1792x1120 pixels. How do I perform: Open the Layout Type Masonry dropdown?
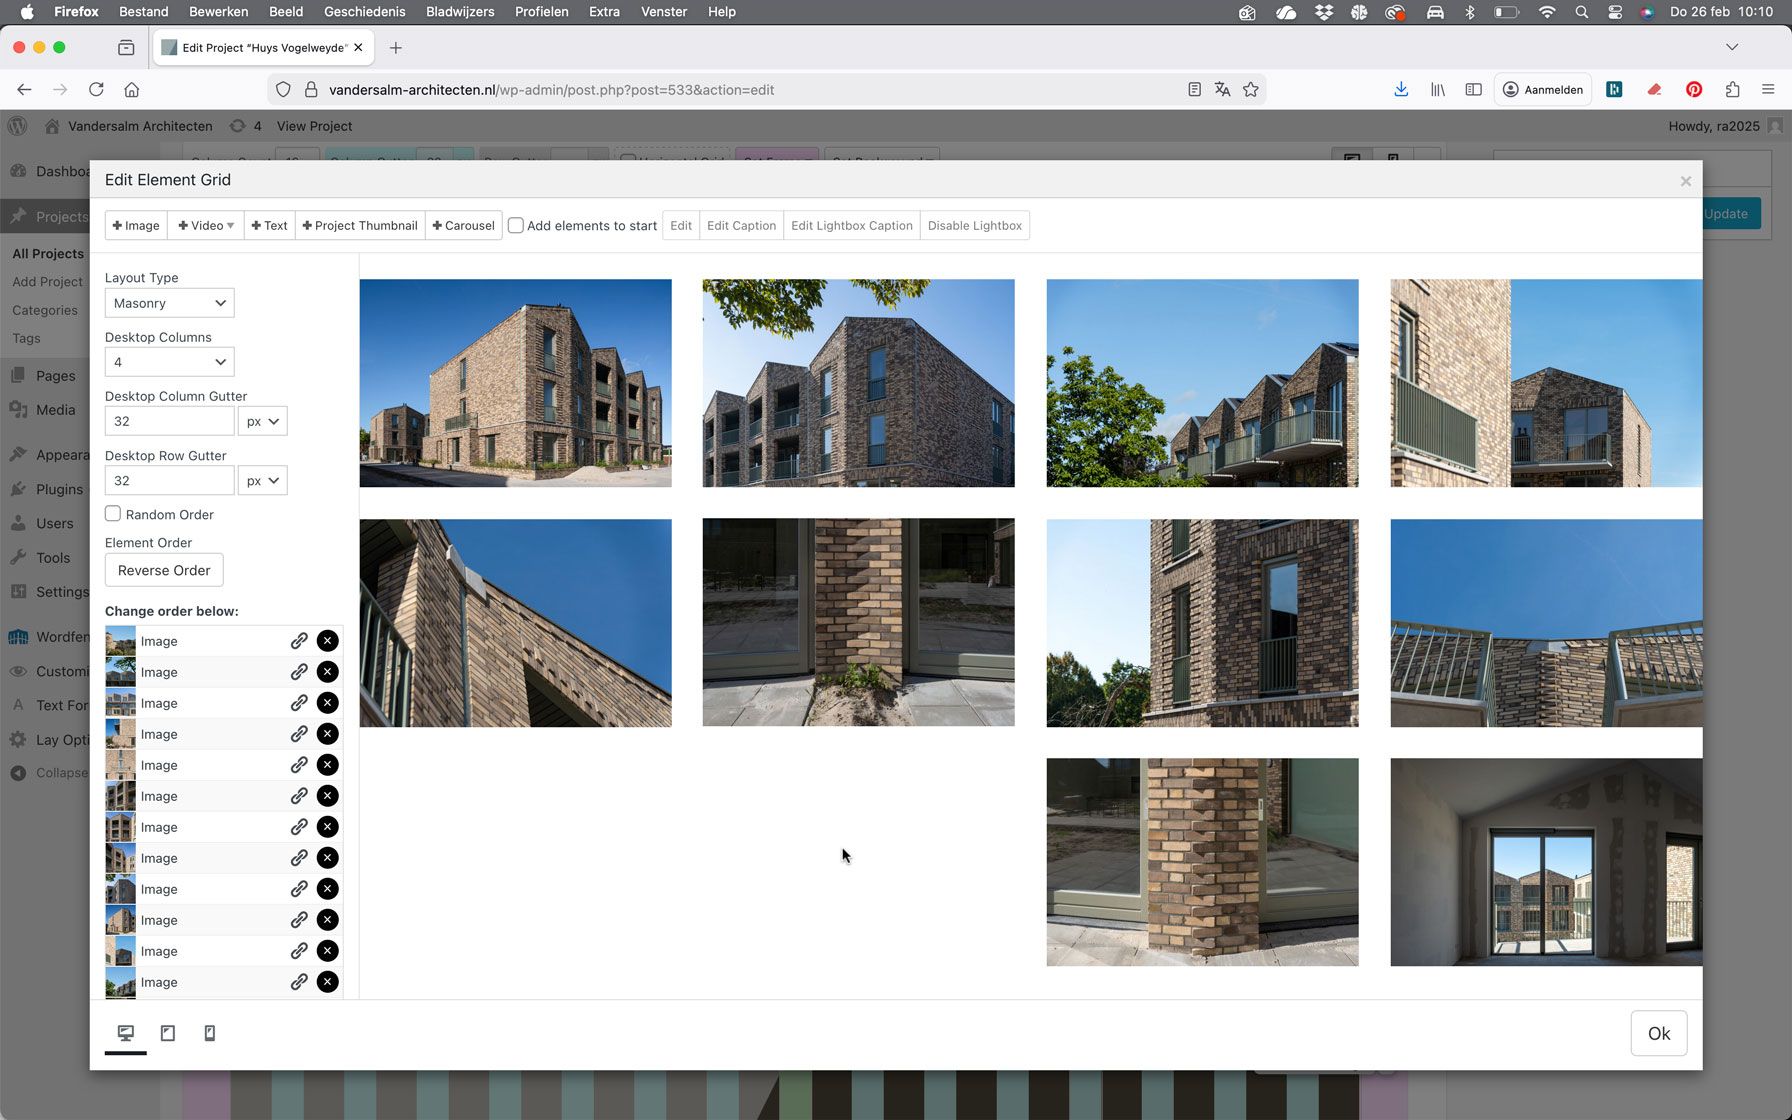[169, 303]
